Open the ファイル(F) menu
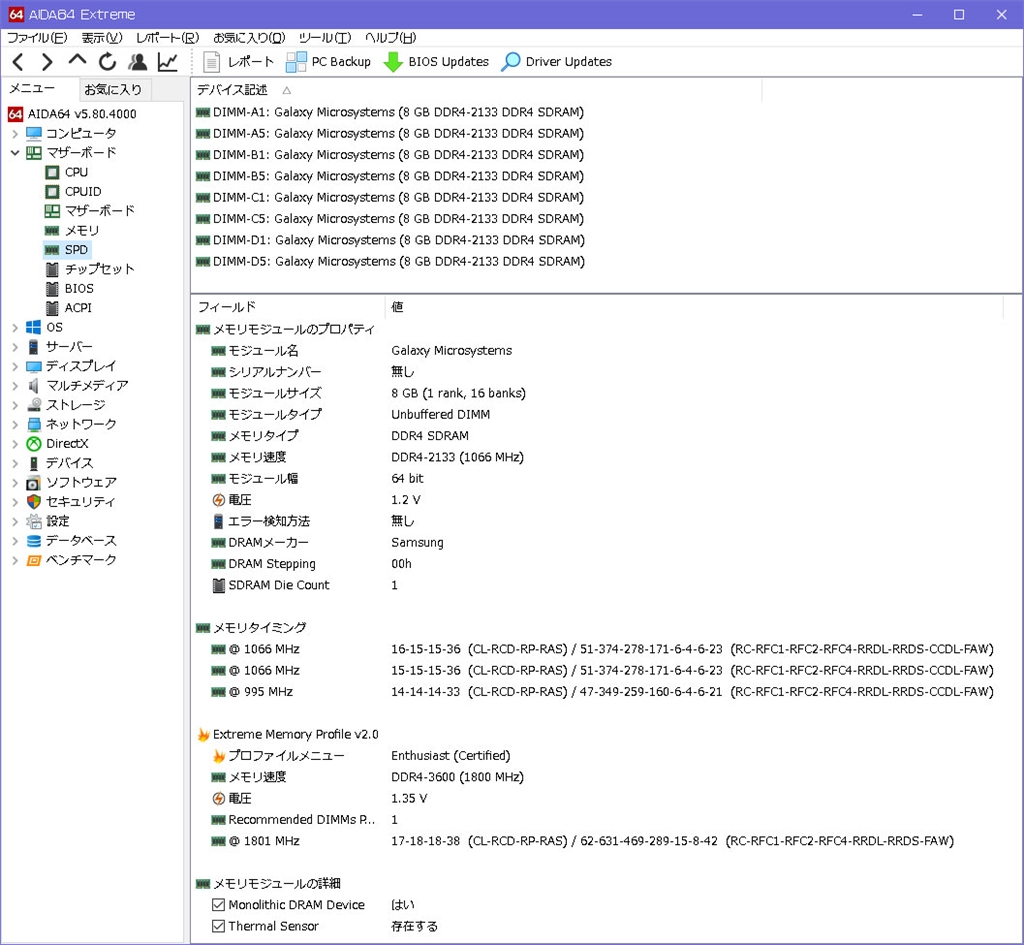 click(x=37, y=38)
